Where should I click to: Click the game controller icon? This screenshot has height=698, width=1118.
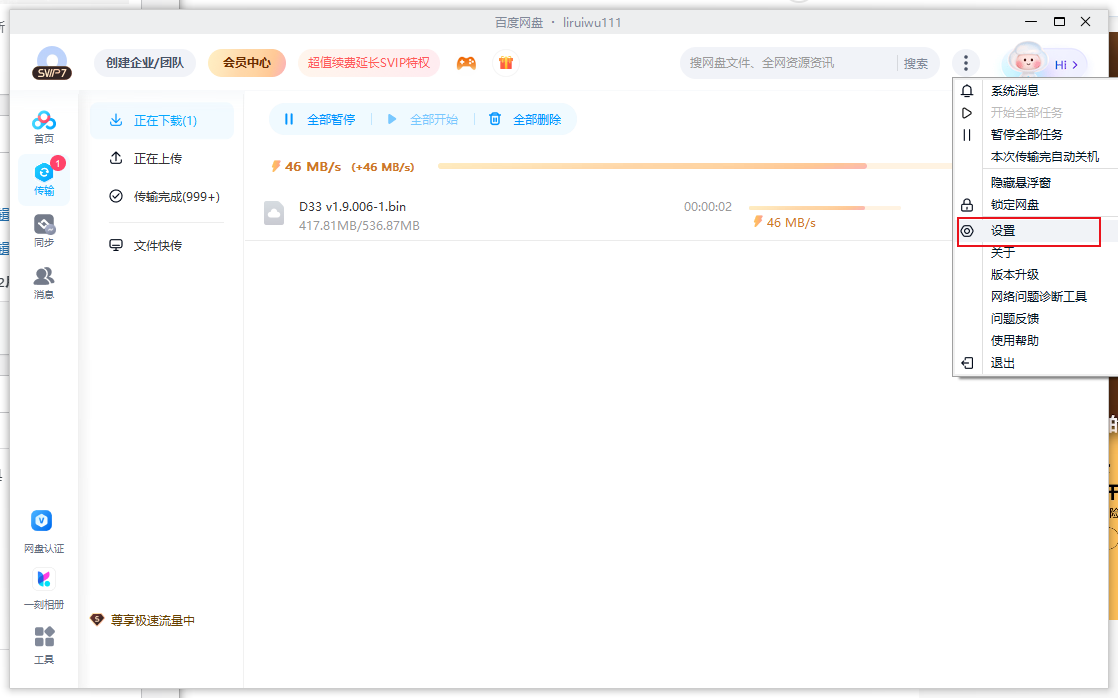click(466, 63)
